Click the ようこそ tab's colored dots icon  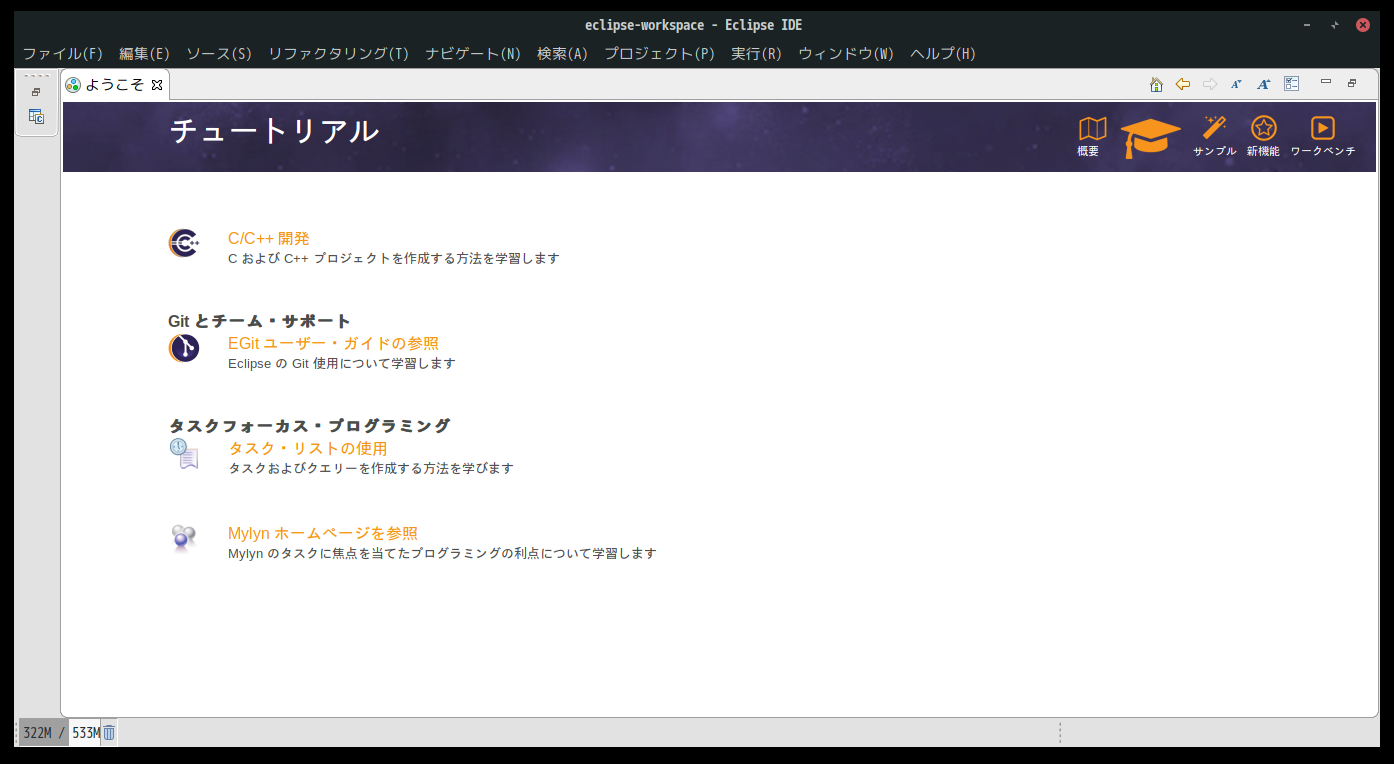pos(73,85)
